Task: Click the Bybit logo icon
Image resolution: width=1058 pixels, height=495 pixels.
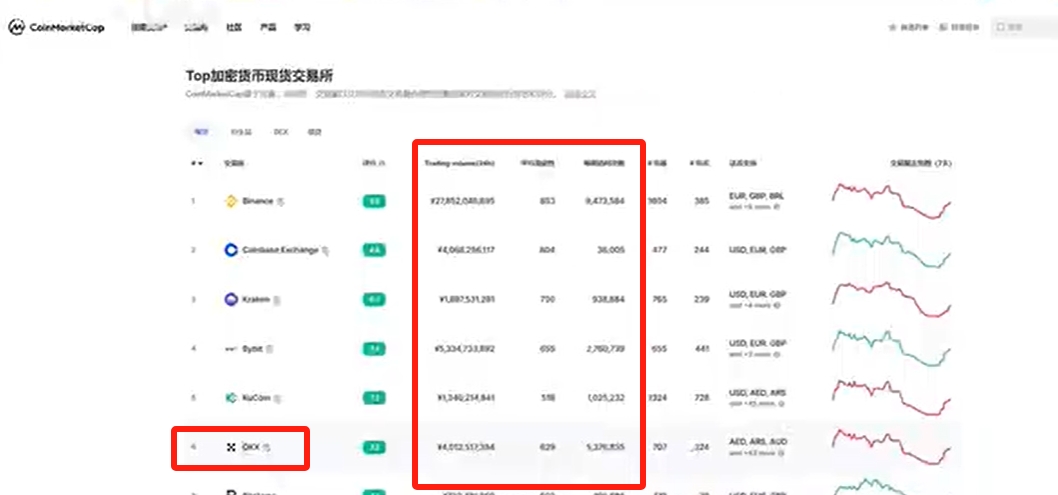Action: pos(231,349)
